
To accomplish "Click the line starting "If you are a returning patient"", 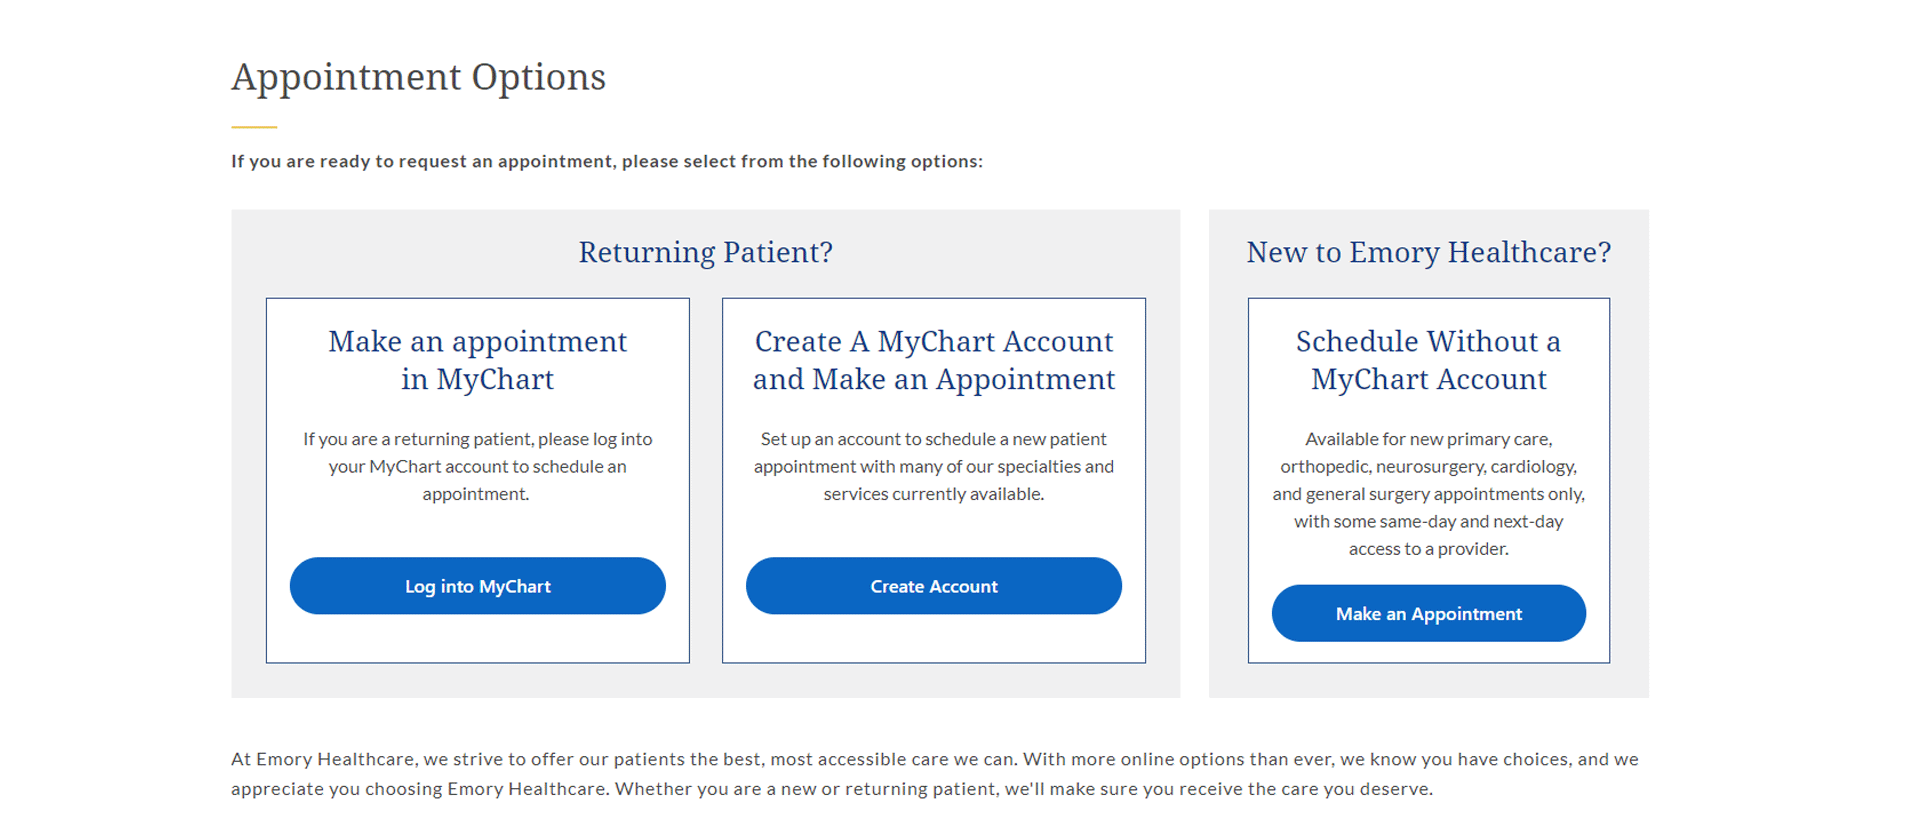I will point(477,439).
